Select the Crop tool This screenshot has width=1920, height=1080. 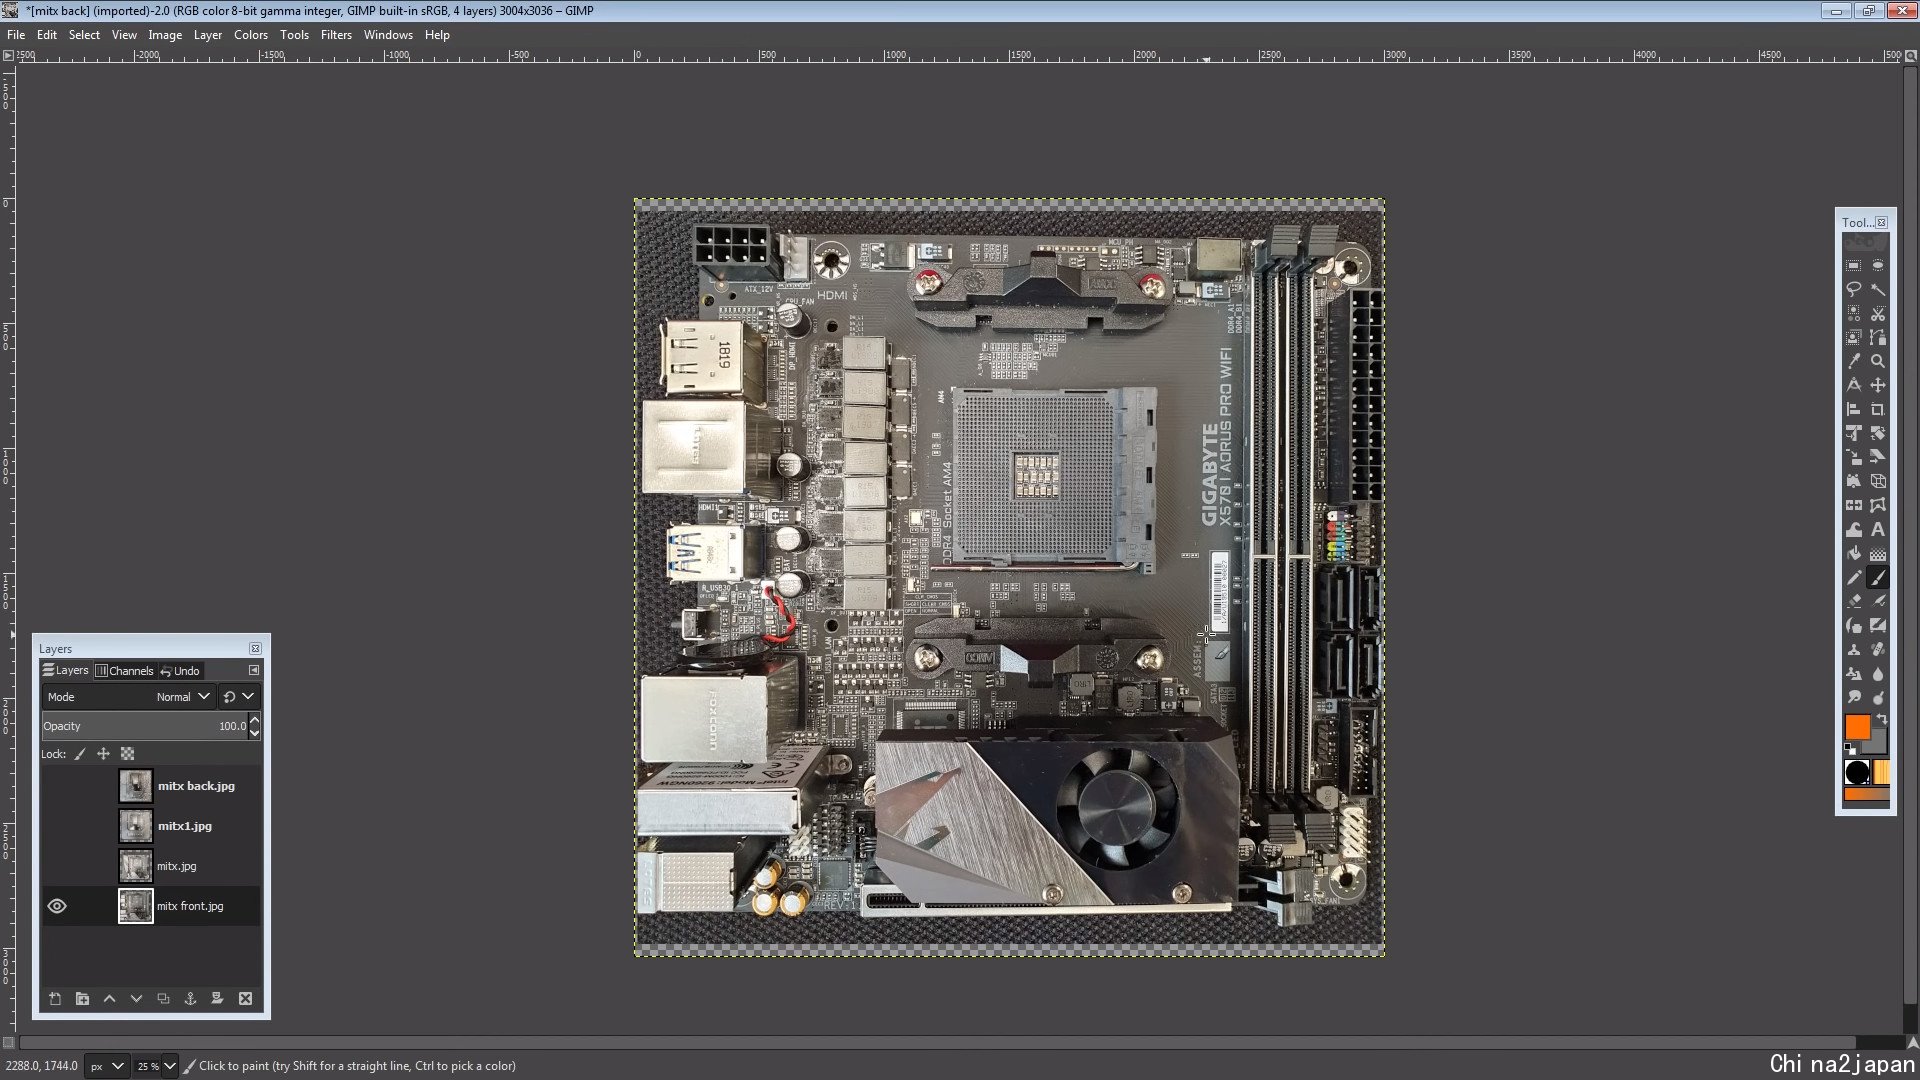point(1878,409)
